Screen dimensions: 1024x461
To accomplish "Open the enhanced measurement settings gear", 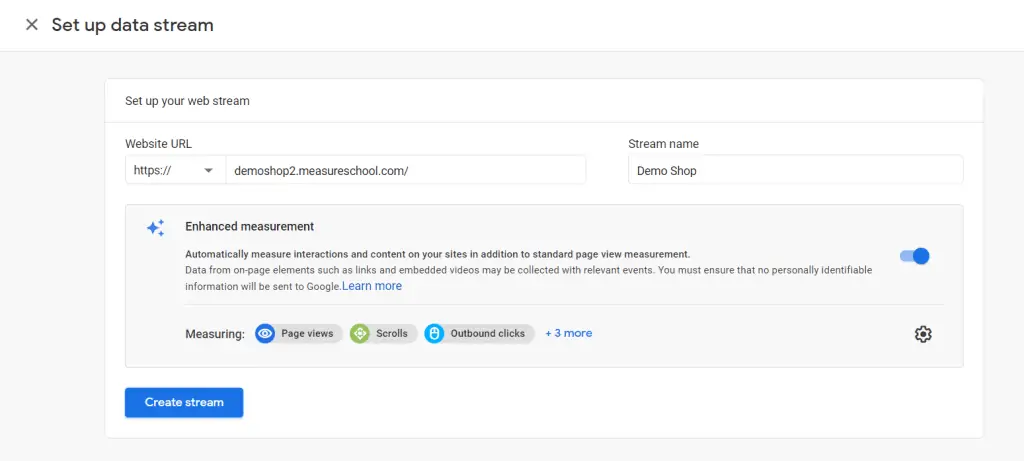I will tap(923, 334).
